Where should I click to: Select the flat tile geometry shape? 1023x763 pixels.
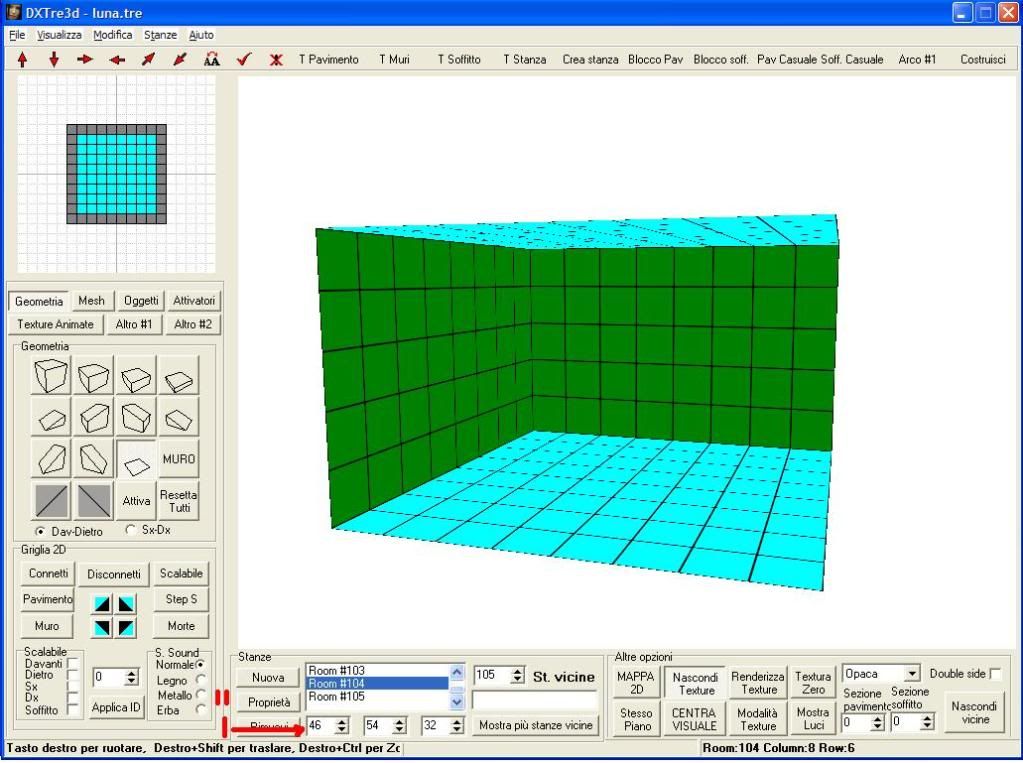[137, 459]
